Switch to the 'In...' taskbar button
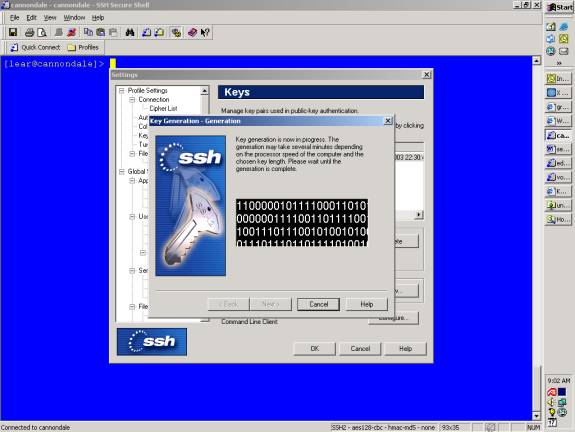 [558, 78]
